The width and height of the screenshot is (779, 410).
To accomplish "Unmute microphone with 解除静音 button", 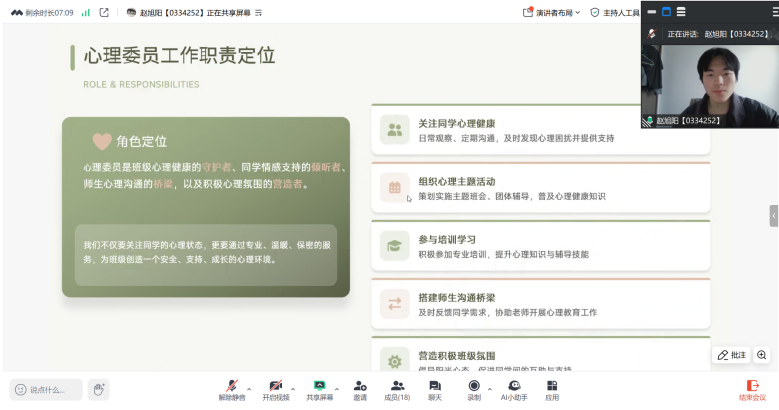I will (x=231, y=387).
